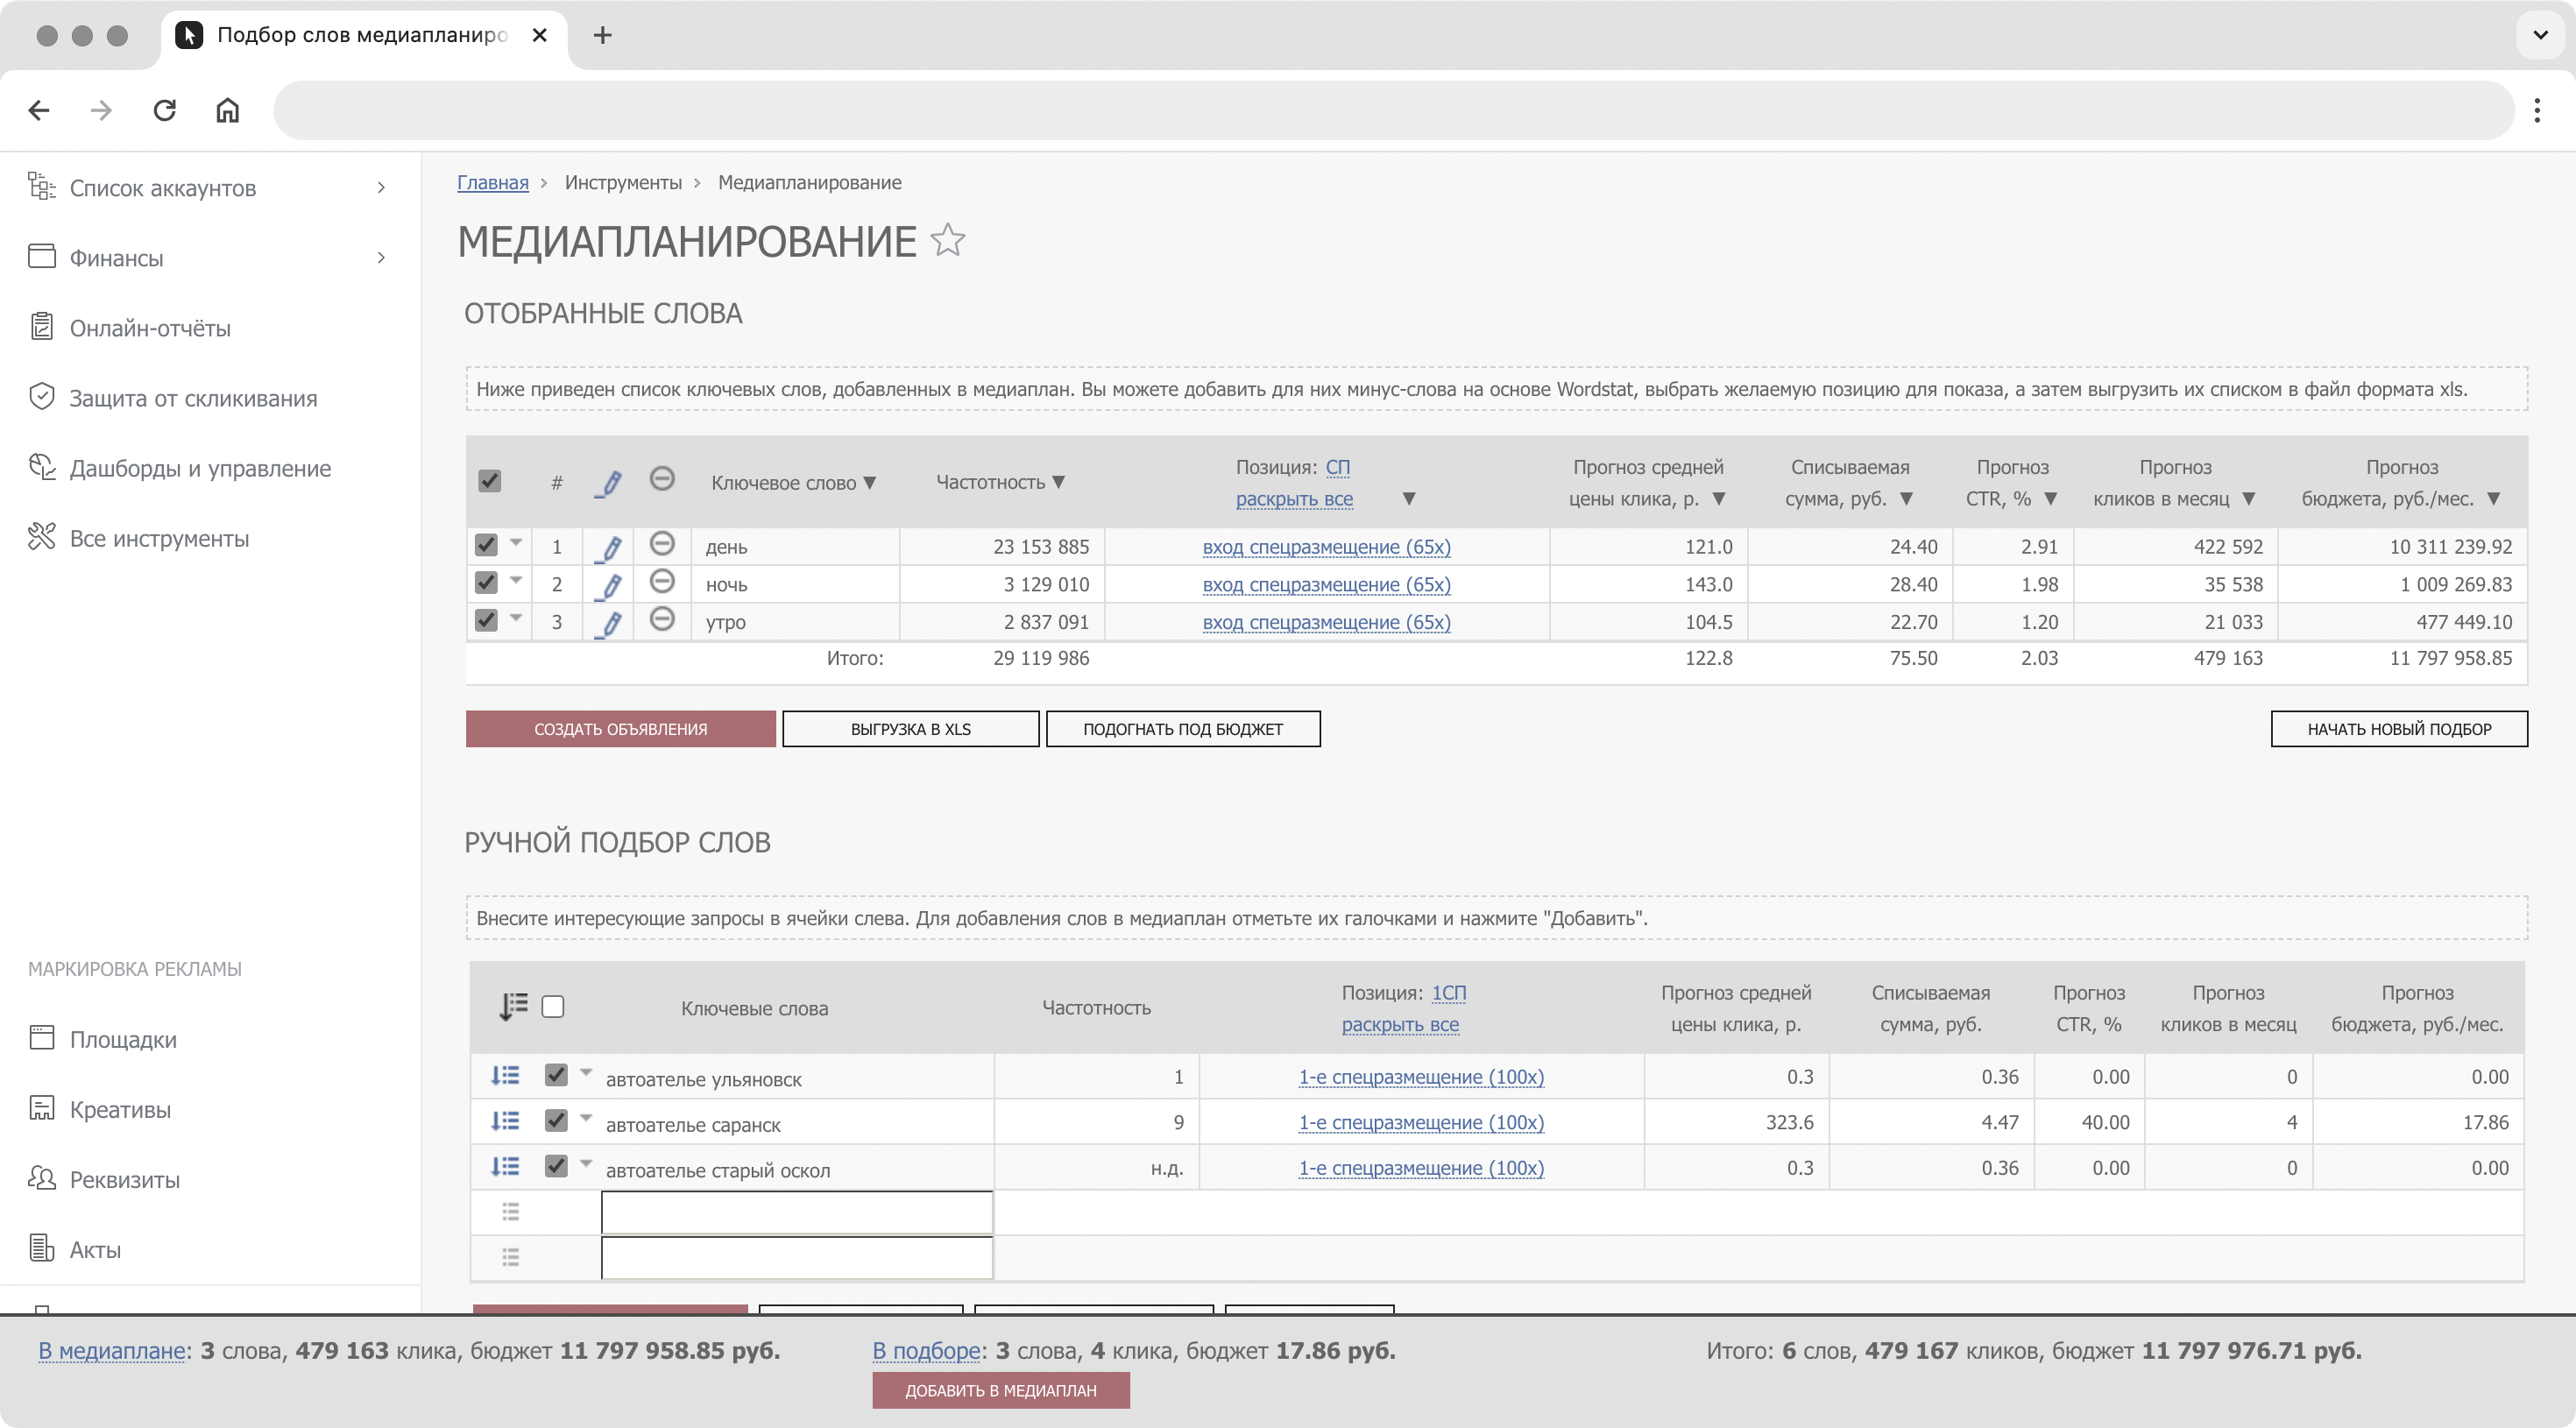The width and height of the screenshot is (2576, 1428).
Task: Uncheck 'автоателье ульяновск' checkbox
Action: (x=556, y=1074)
